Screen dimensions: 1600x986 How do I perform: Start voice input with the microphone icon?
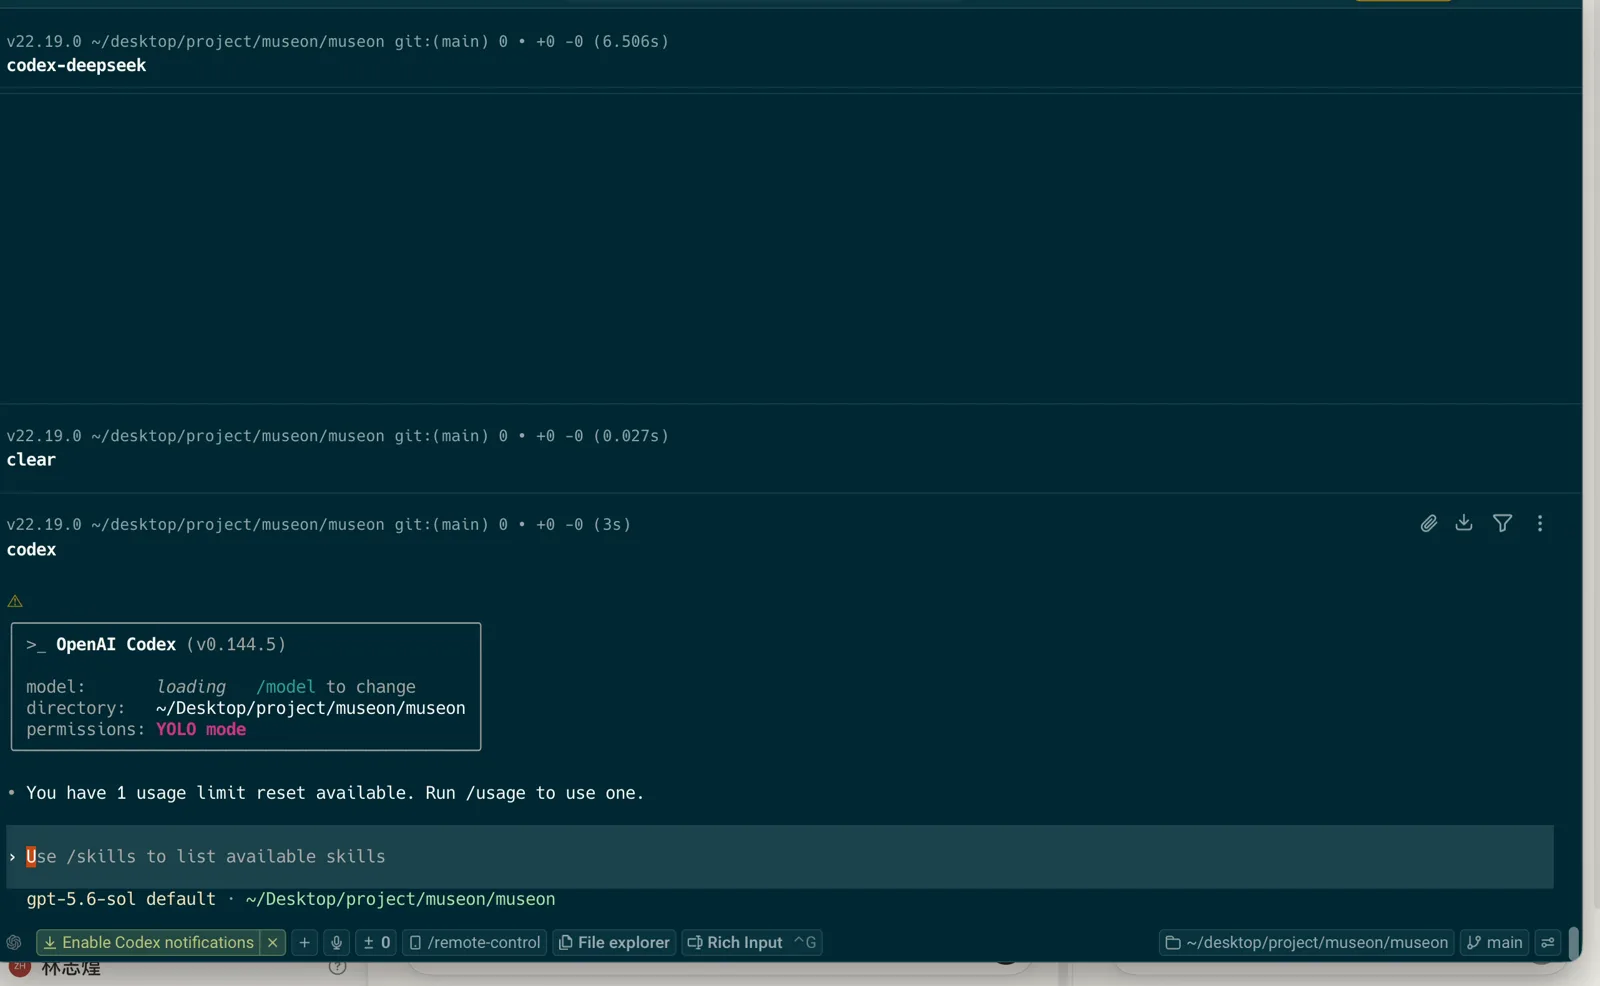pyautogui.click(x=337, y=942)
